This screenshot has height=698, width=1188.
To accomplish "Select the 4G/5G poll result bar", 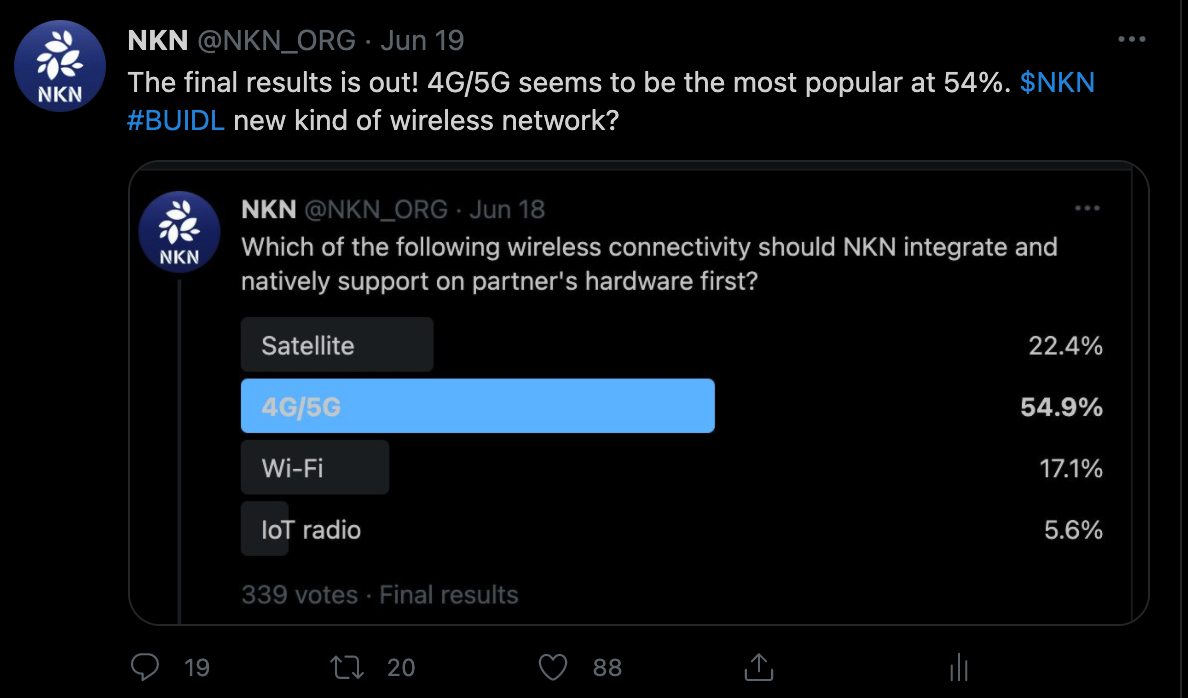I will 477,406.
